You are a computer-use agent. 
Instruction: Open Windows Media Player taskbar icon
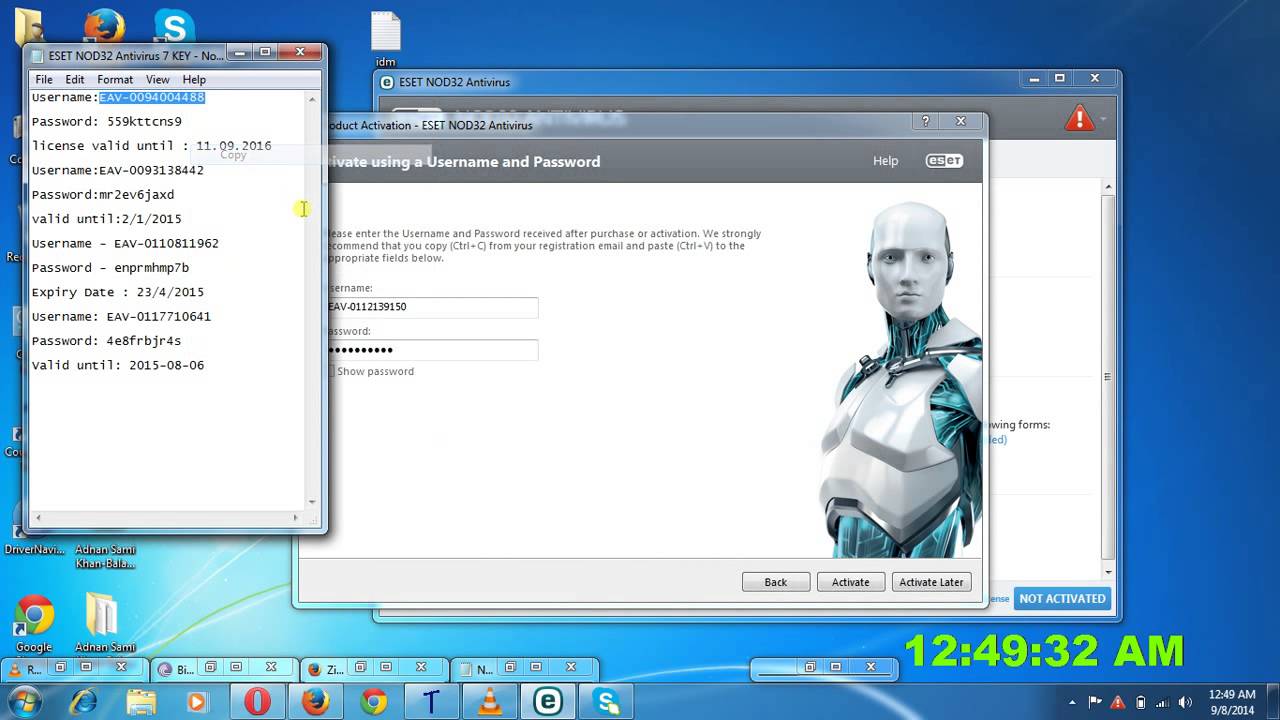click(199, 702)
